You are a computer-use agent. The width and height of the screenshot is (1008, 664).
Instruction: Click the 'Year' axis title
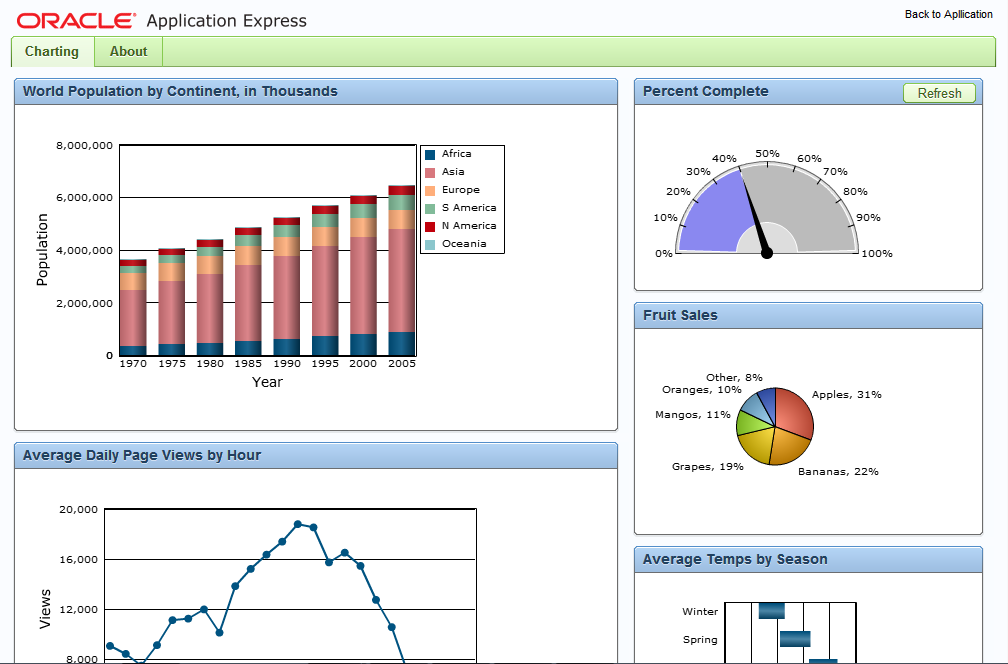(x=267, y=382)
